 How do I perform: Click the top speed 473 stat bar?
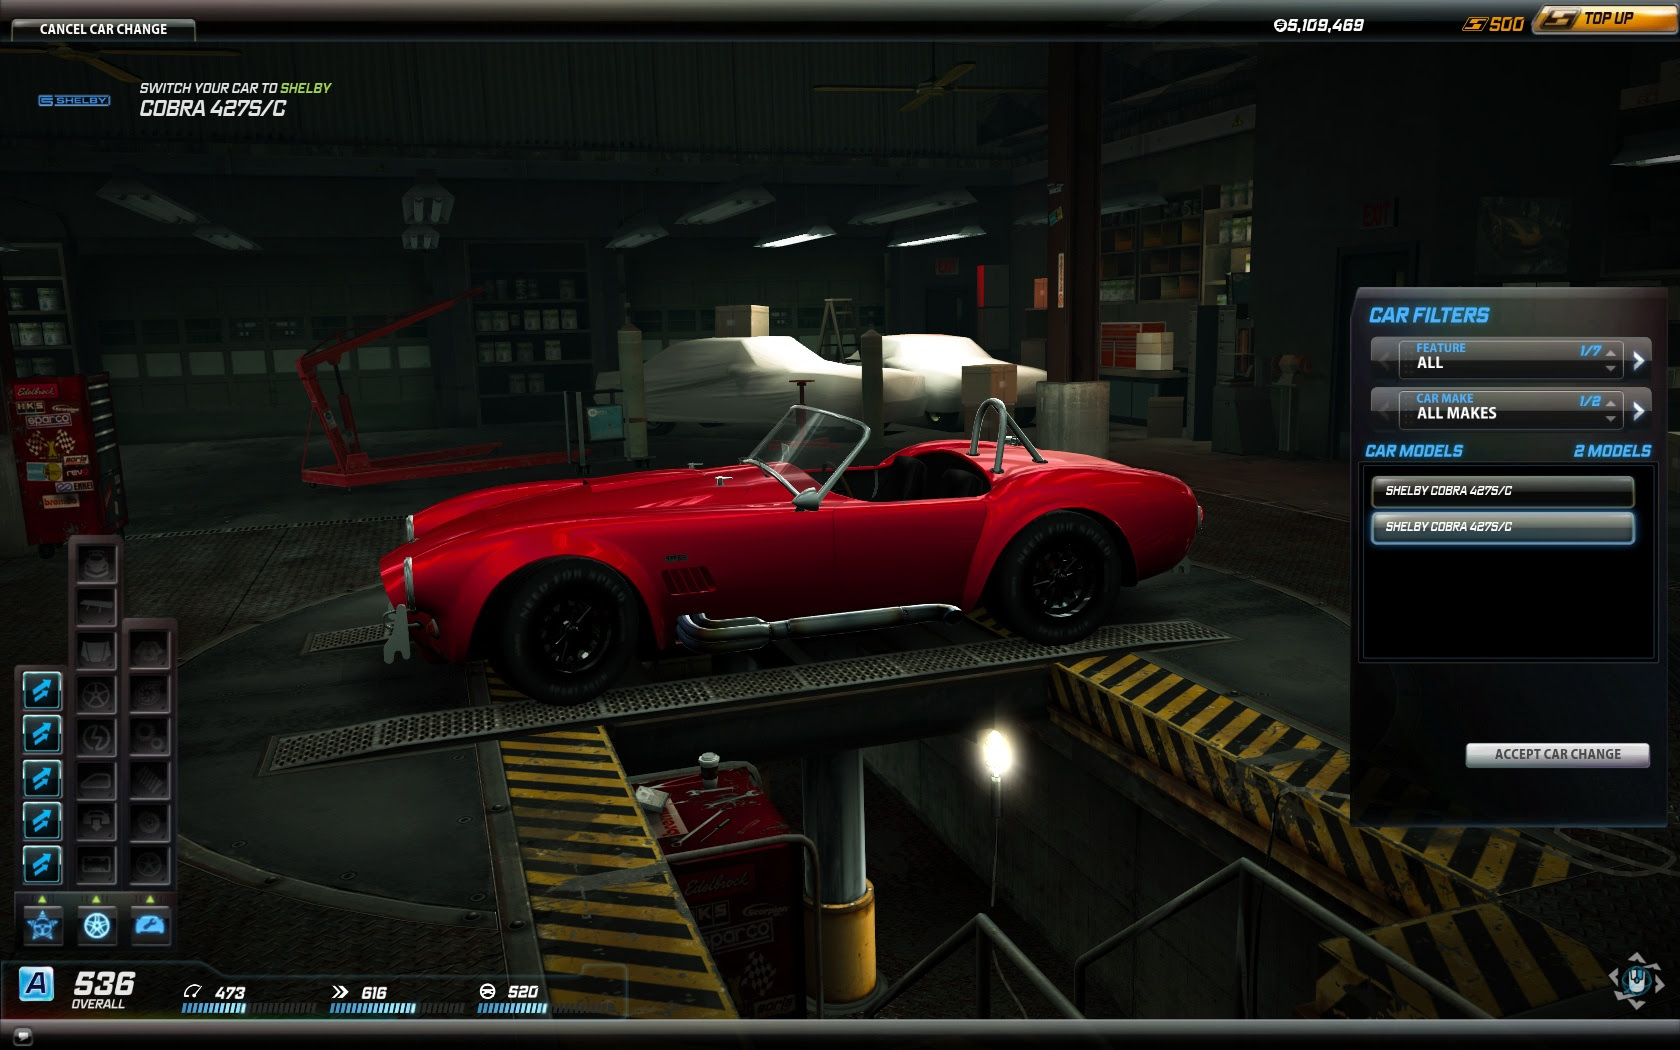click(248, 1008)
